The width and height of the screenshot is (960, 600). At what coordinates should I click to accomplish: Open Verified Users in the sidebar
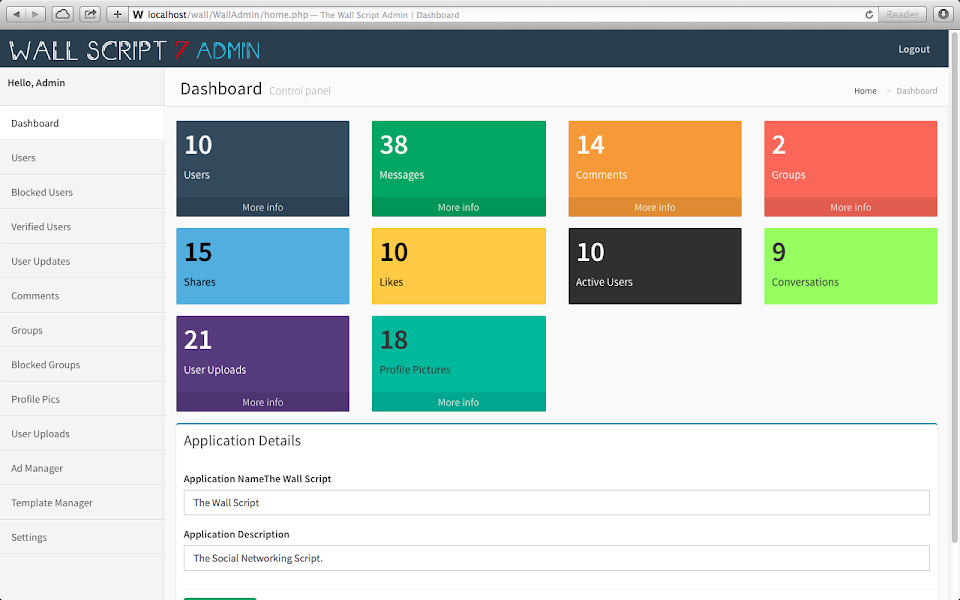(x=82, y=227)
